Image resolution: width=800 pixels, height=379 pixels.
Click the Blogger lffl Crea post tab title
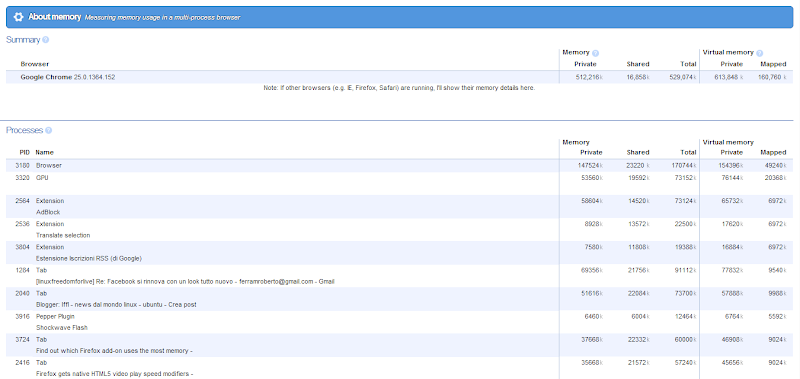116,305
